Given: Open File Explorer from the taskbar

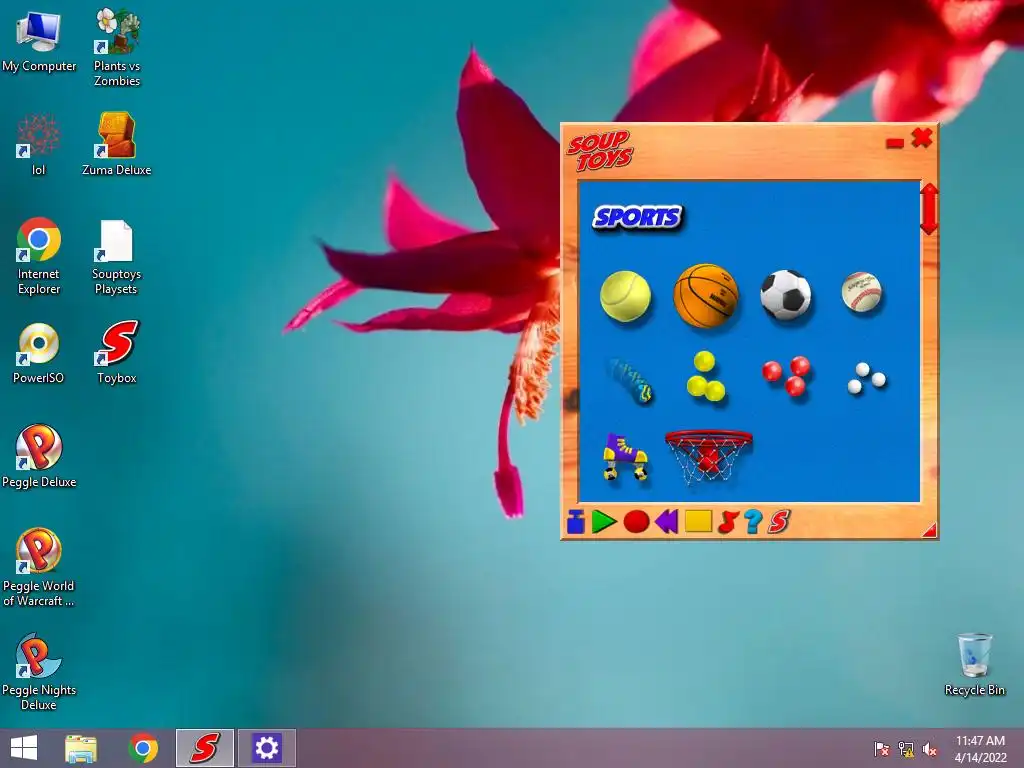Looking at the screenshot, I should click(x=81, y=748).
